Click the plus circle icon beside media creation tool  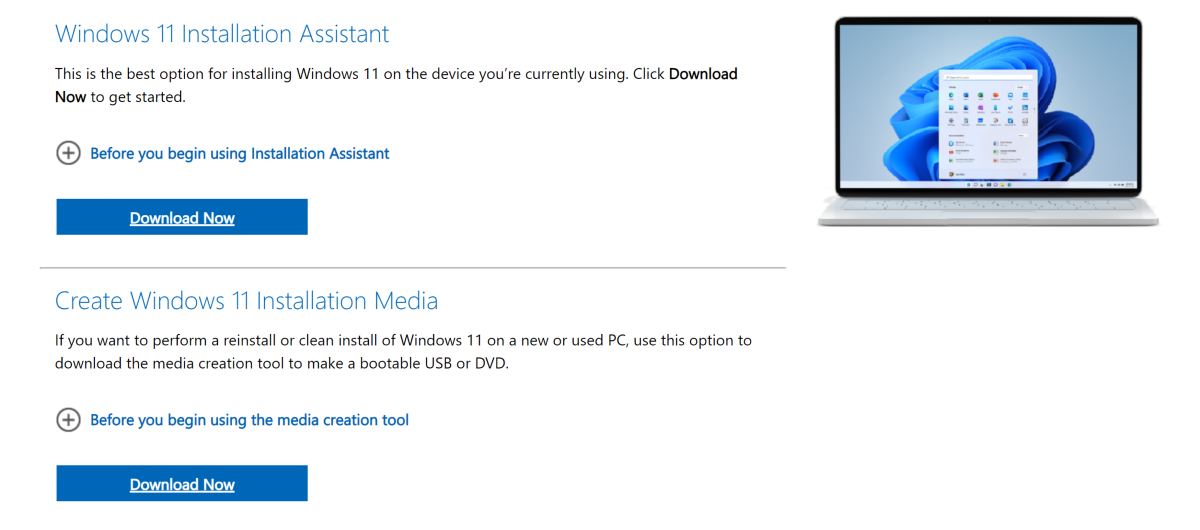(x=68, y=420)
